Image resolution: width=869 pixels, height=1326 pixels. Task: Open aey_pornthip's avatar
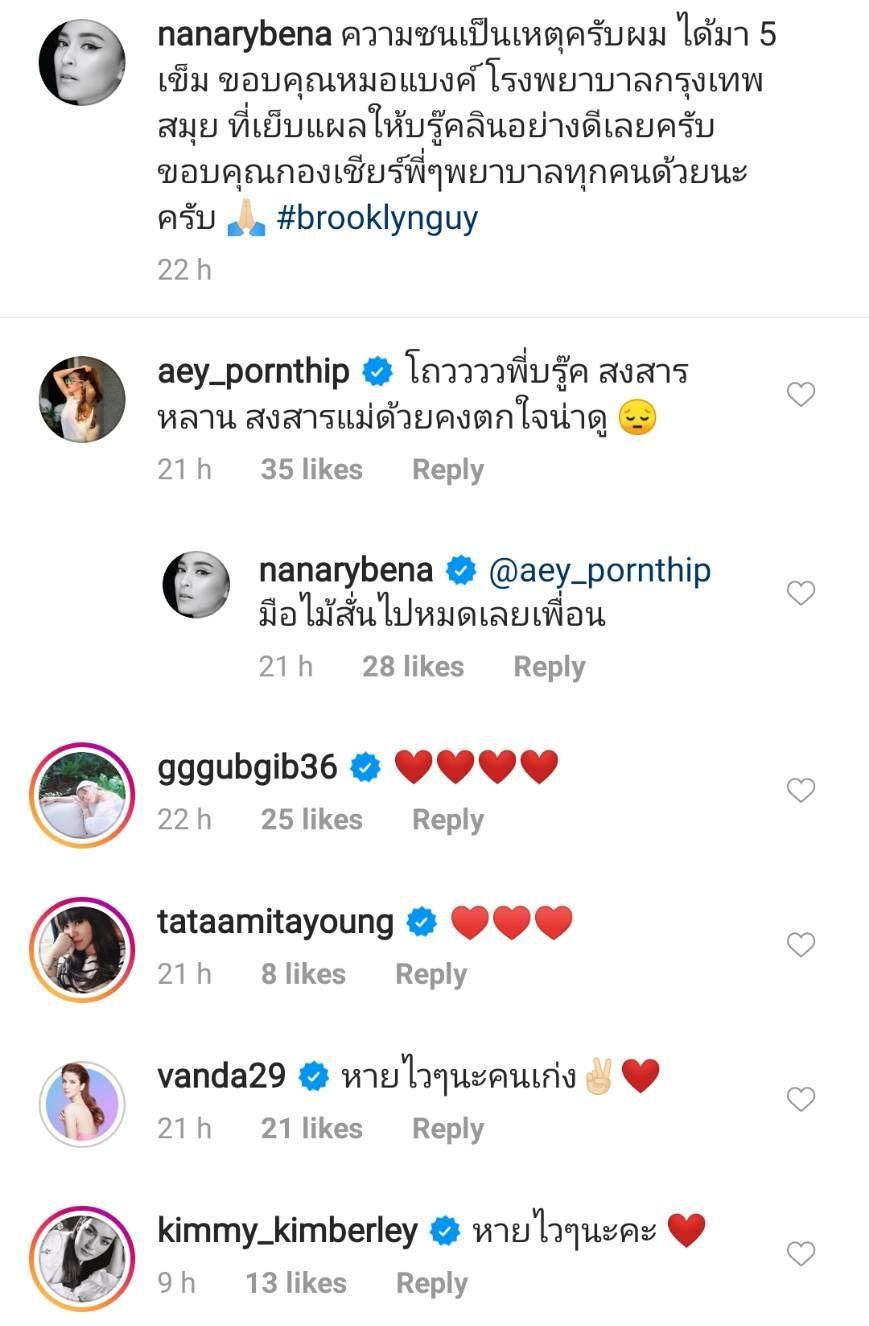(x=82, y=398)
